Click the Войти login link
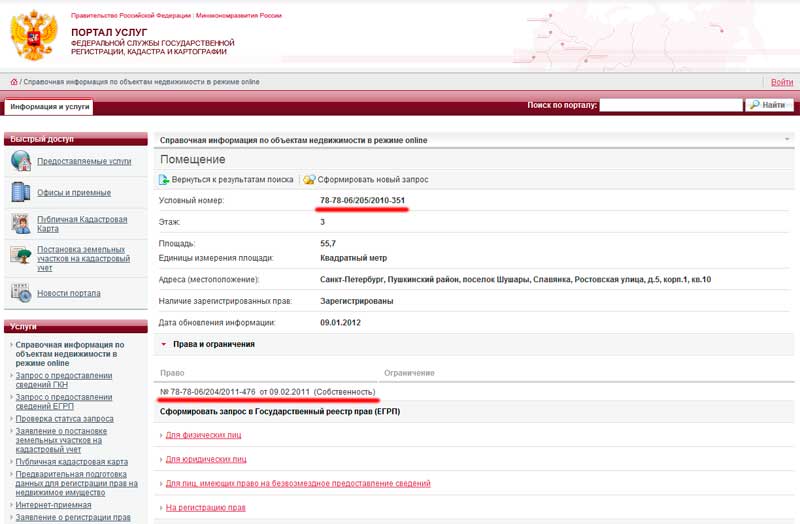This screenshot has width=800, height=524. [x=782, y=82]
